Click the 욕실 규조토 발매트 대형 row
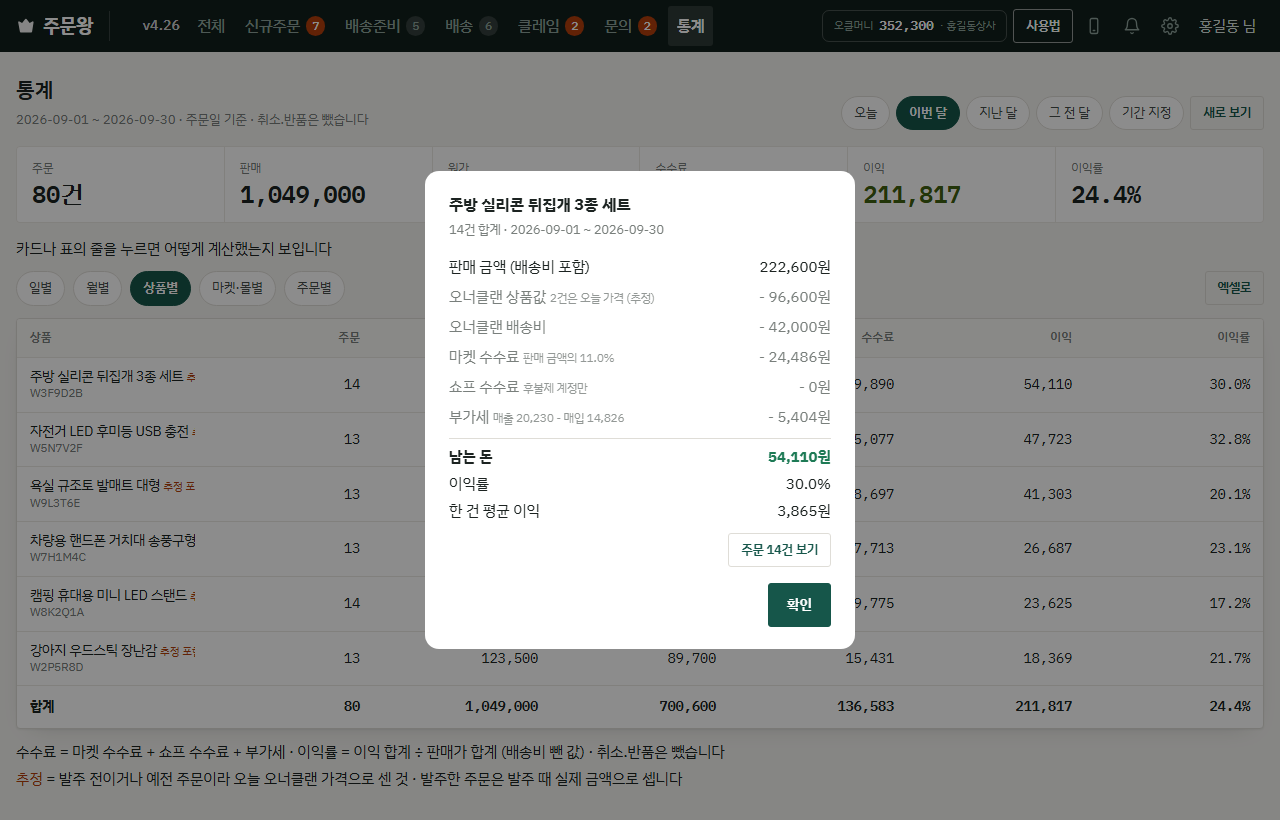Viewport: 1280px width, 820px height. pos(640,494)
